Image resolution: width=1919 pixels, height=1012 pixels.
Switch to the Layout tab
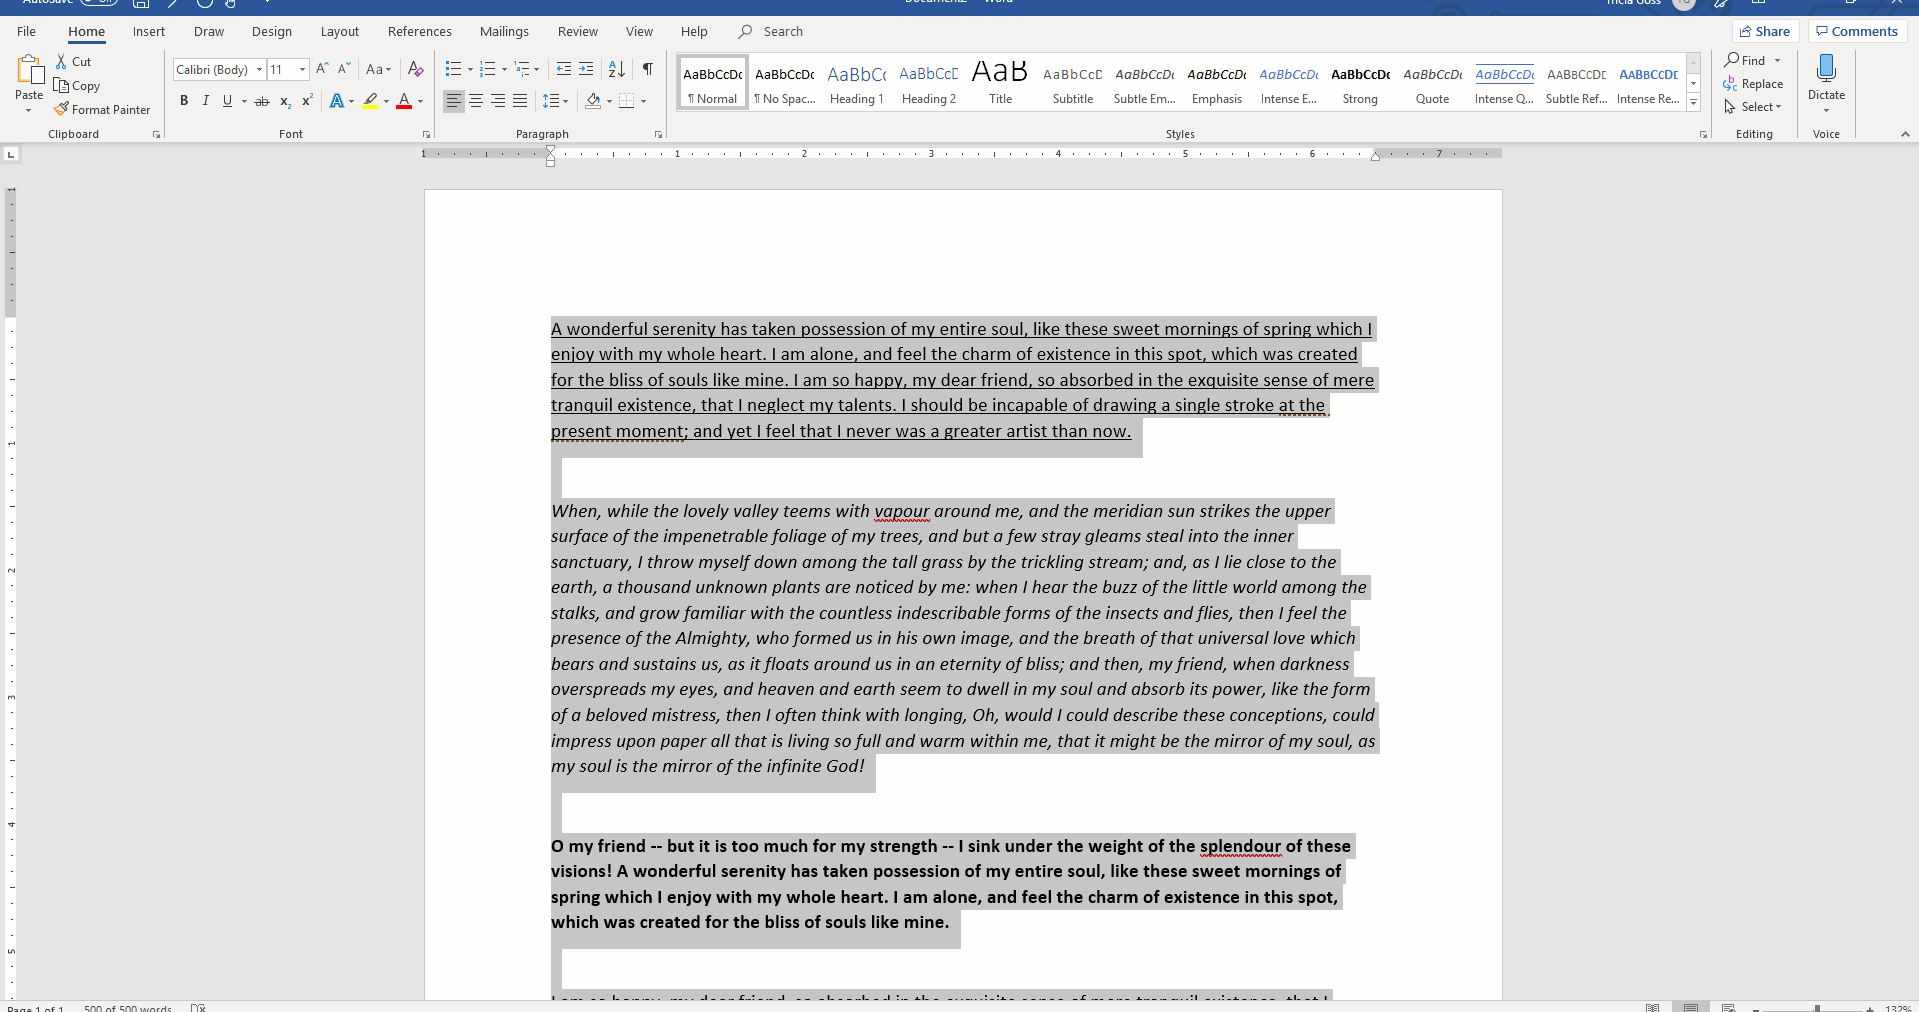tap(340, 31)
